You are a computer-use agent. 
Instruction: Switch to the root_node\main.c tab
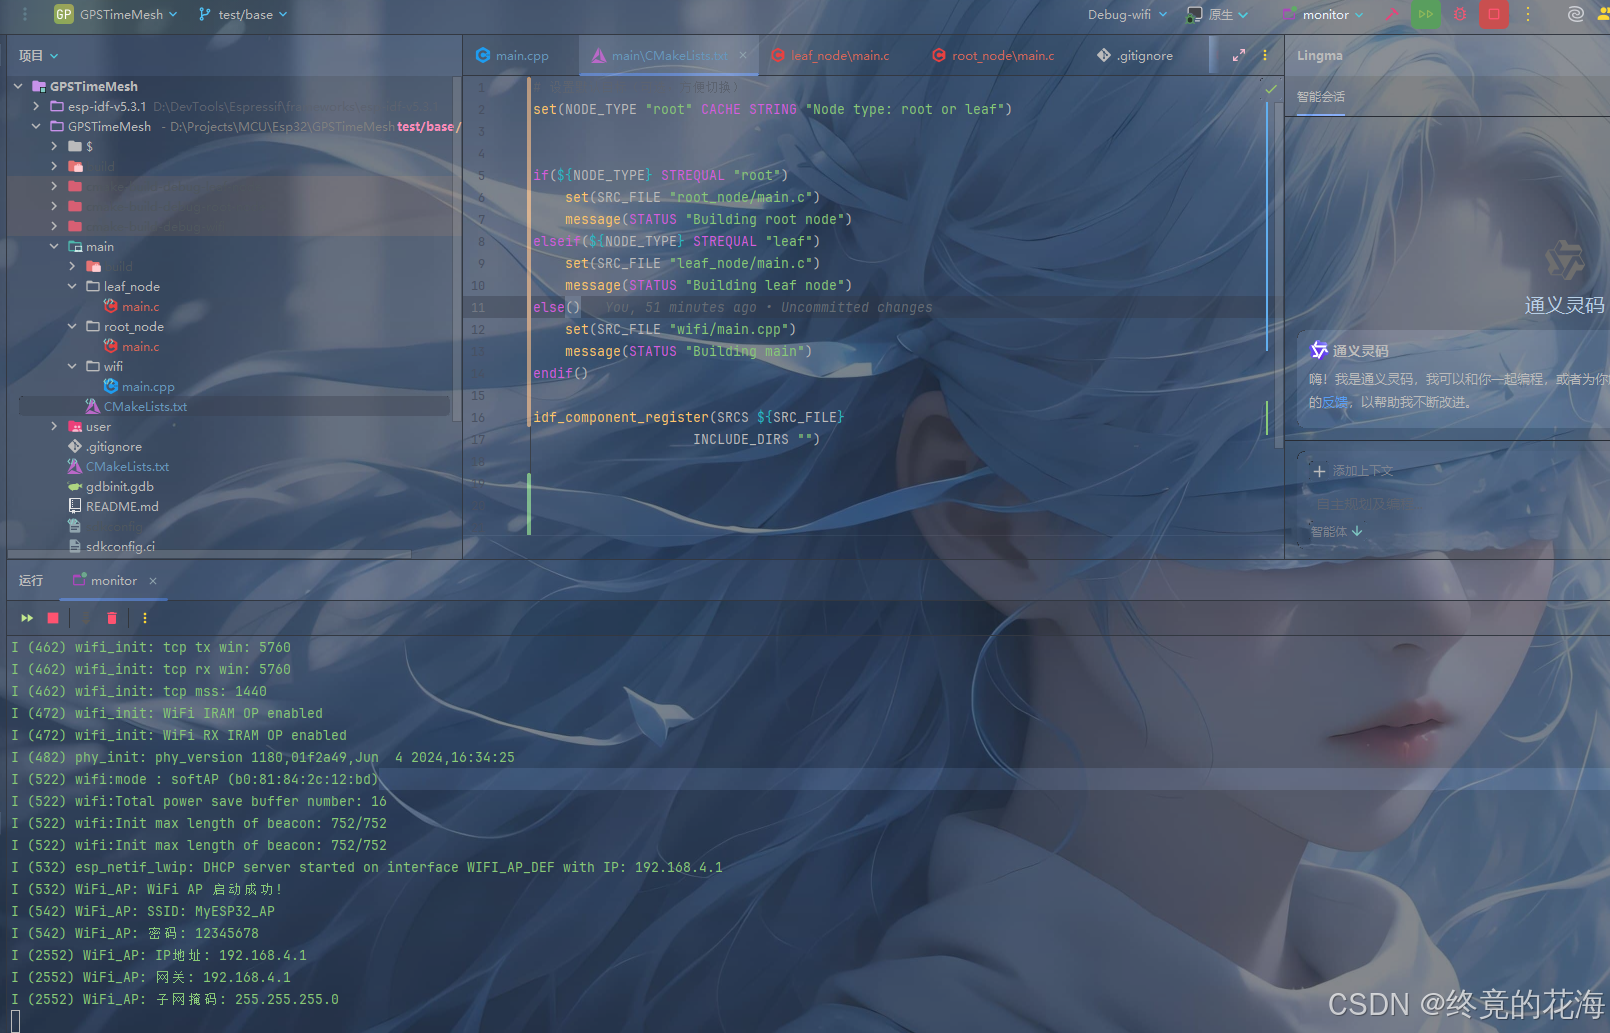994,55
